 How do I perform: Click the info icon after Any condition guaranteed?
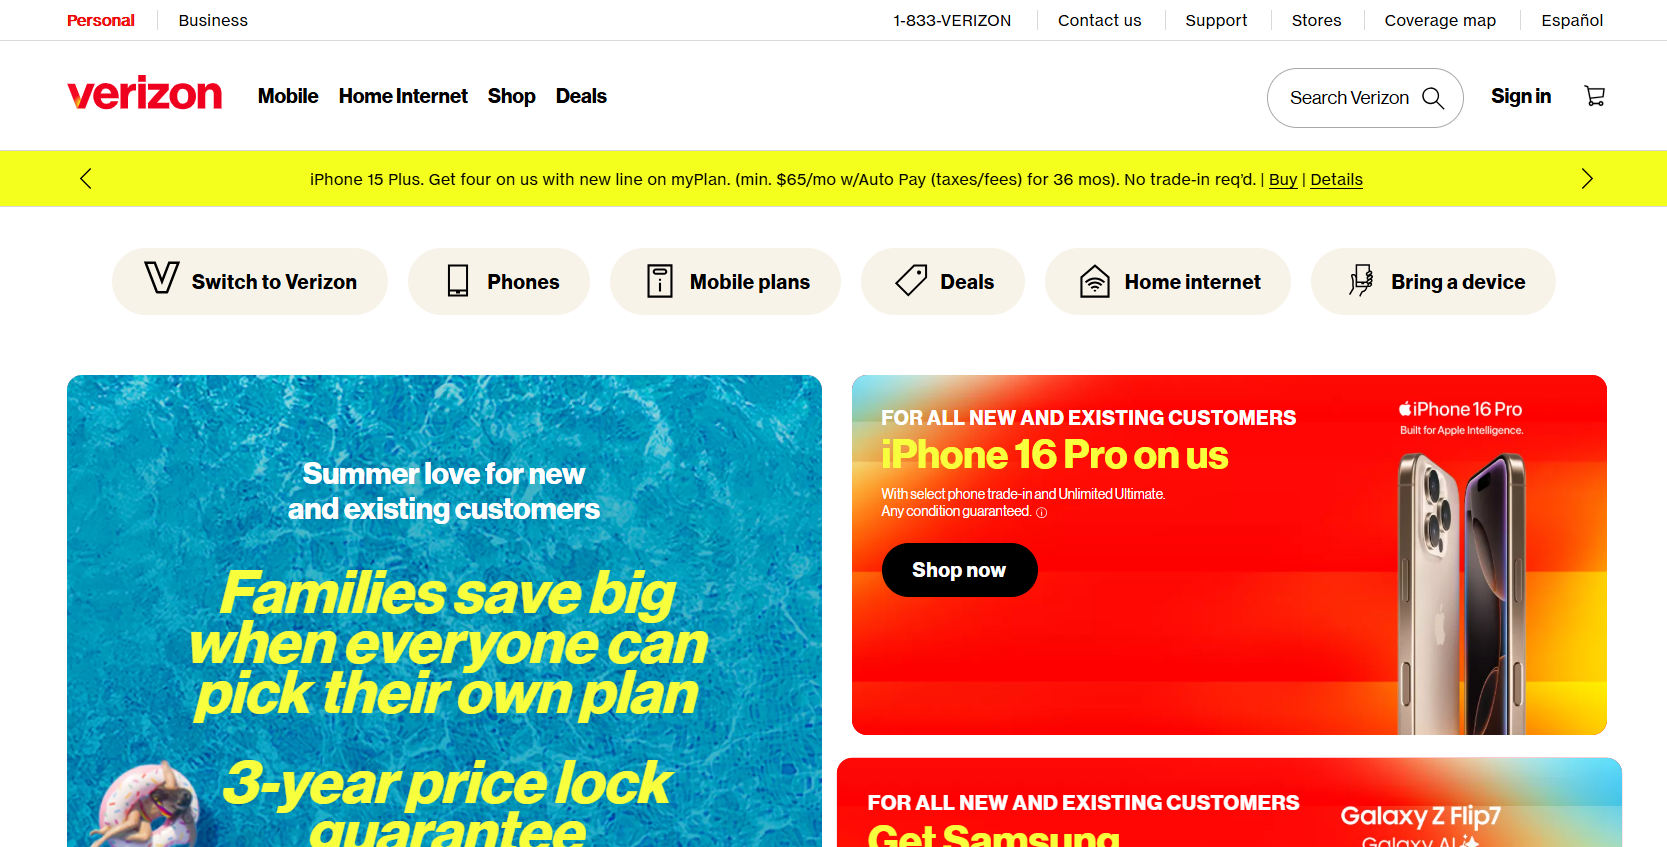1041,512
